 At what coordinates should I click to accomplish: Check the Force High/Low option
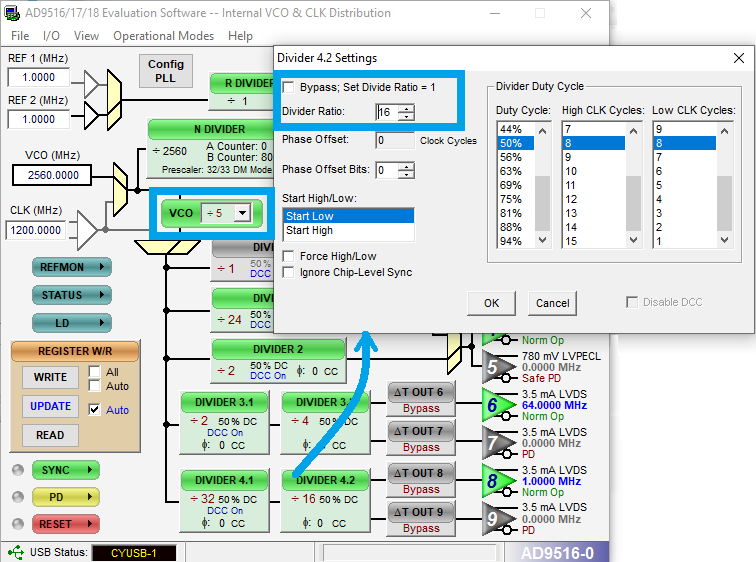point(289,256)
